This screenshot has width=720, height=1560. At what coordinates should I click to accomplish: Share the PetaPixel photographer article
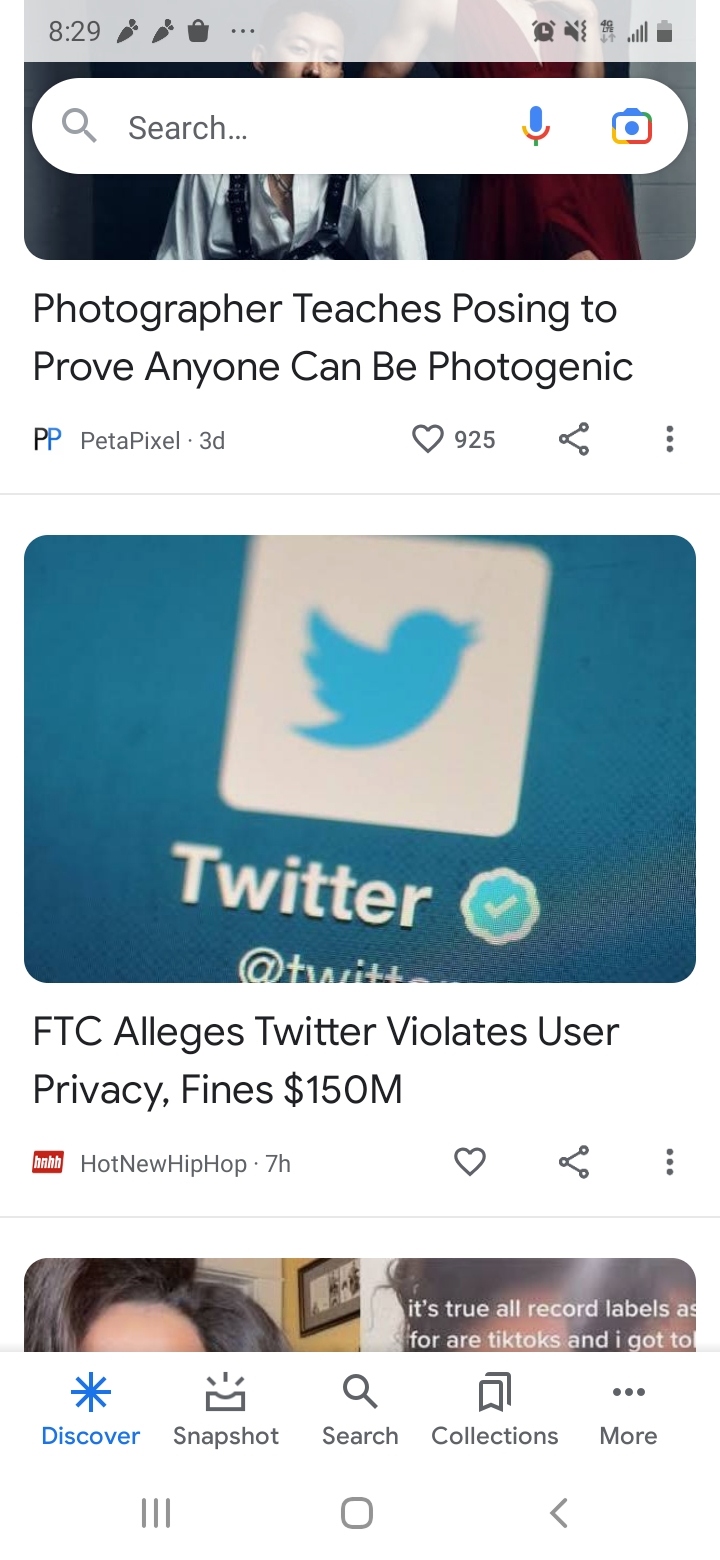pos(574,439)
